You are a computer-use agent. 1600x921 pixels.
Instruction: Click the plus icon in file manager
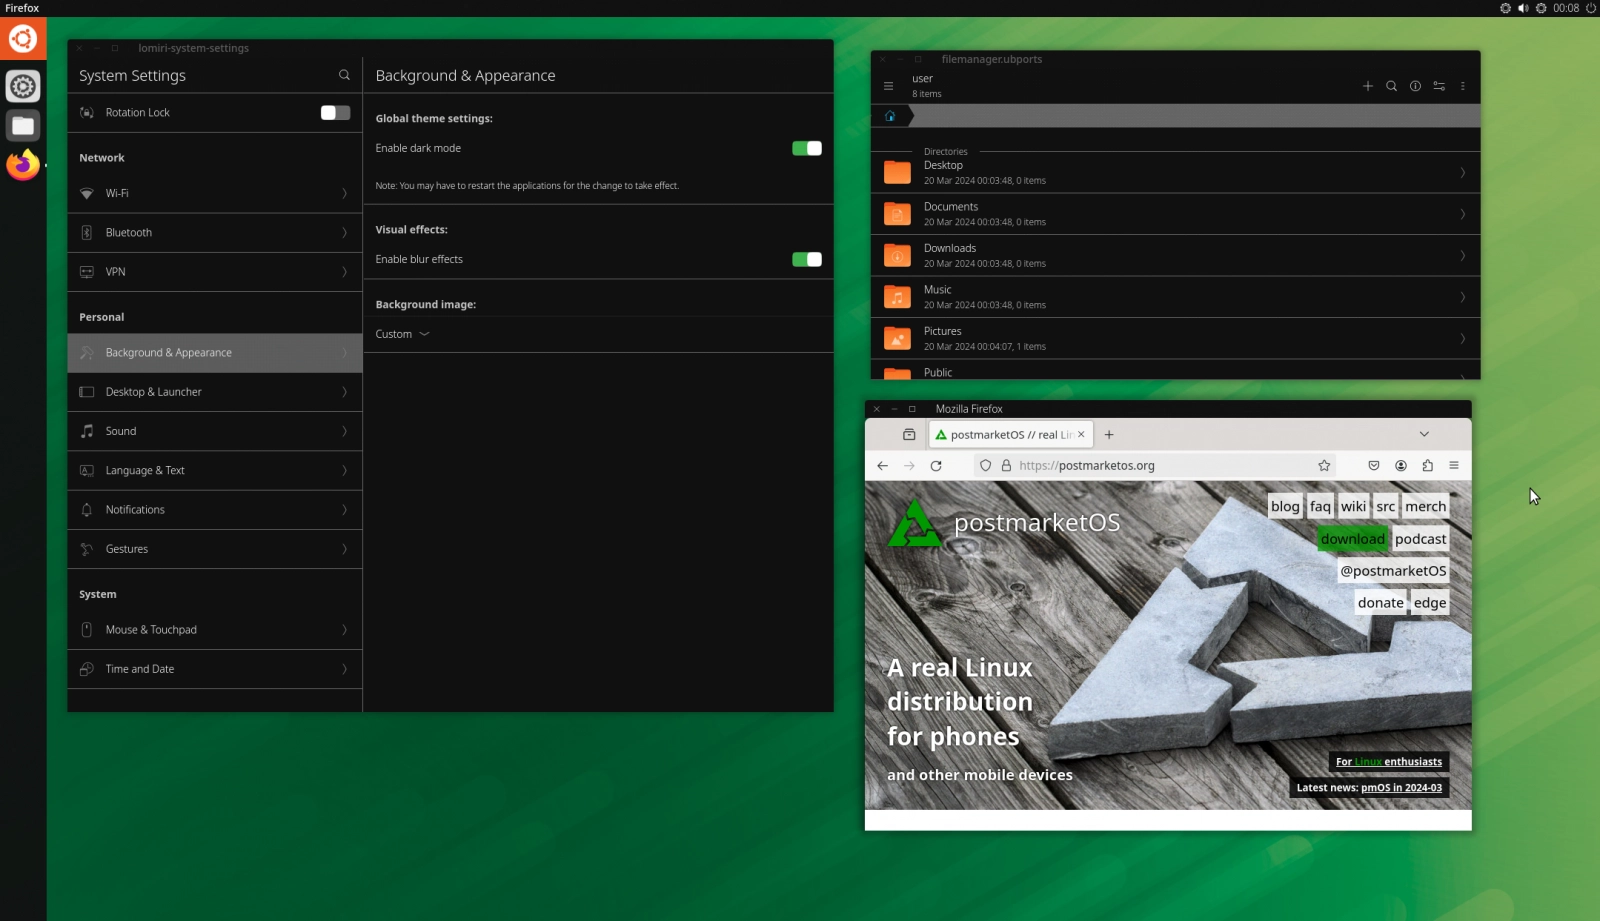click(x=1367, y=86)
